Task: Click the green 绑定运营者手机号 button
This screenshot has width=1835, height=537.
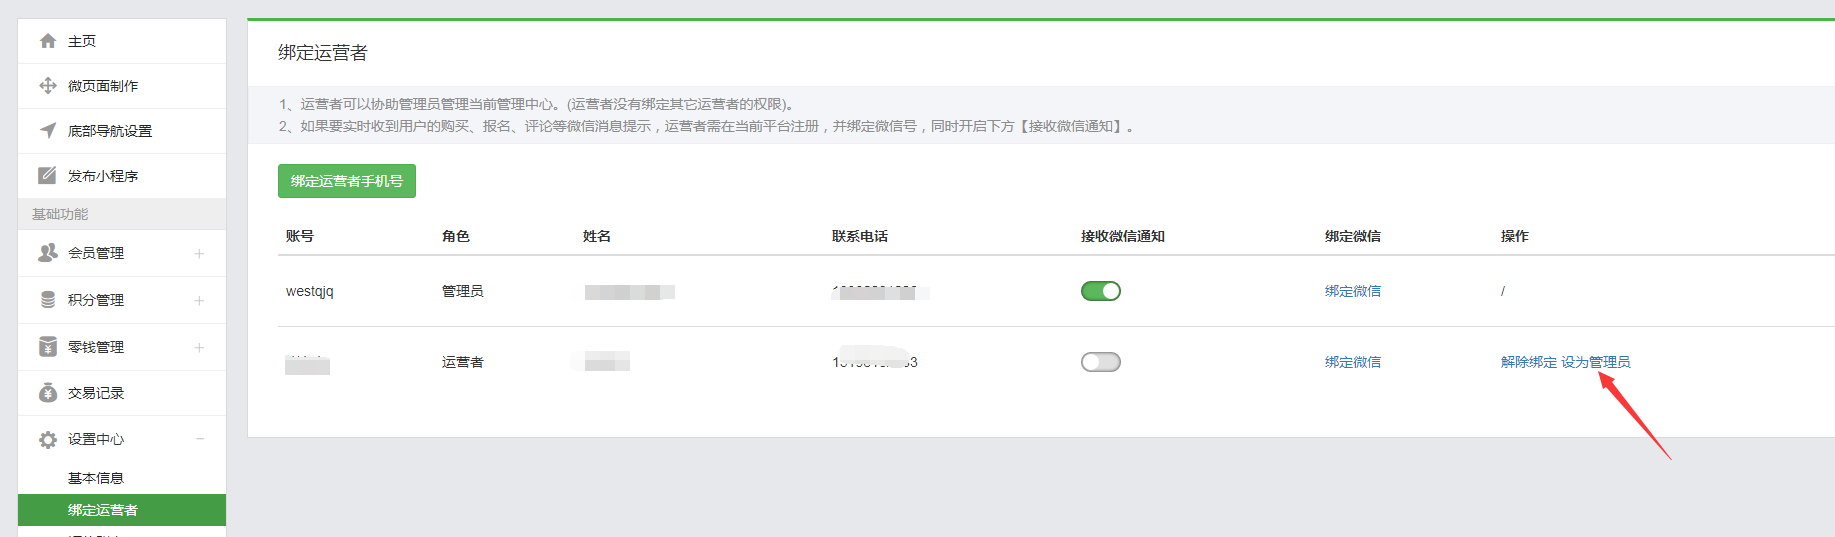Action: (346, 181)
